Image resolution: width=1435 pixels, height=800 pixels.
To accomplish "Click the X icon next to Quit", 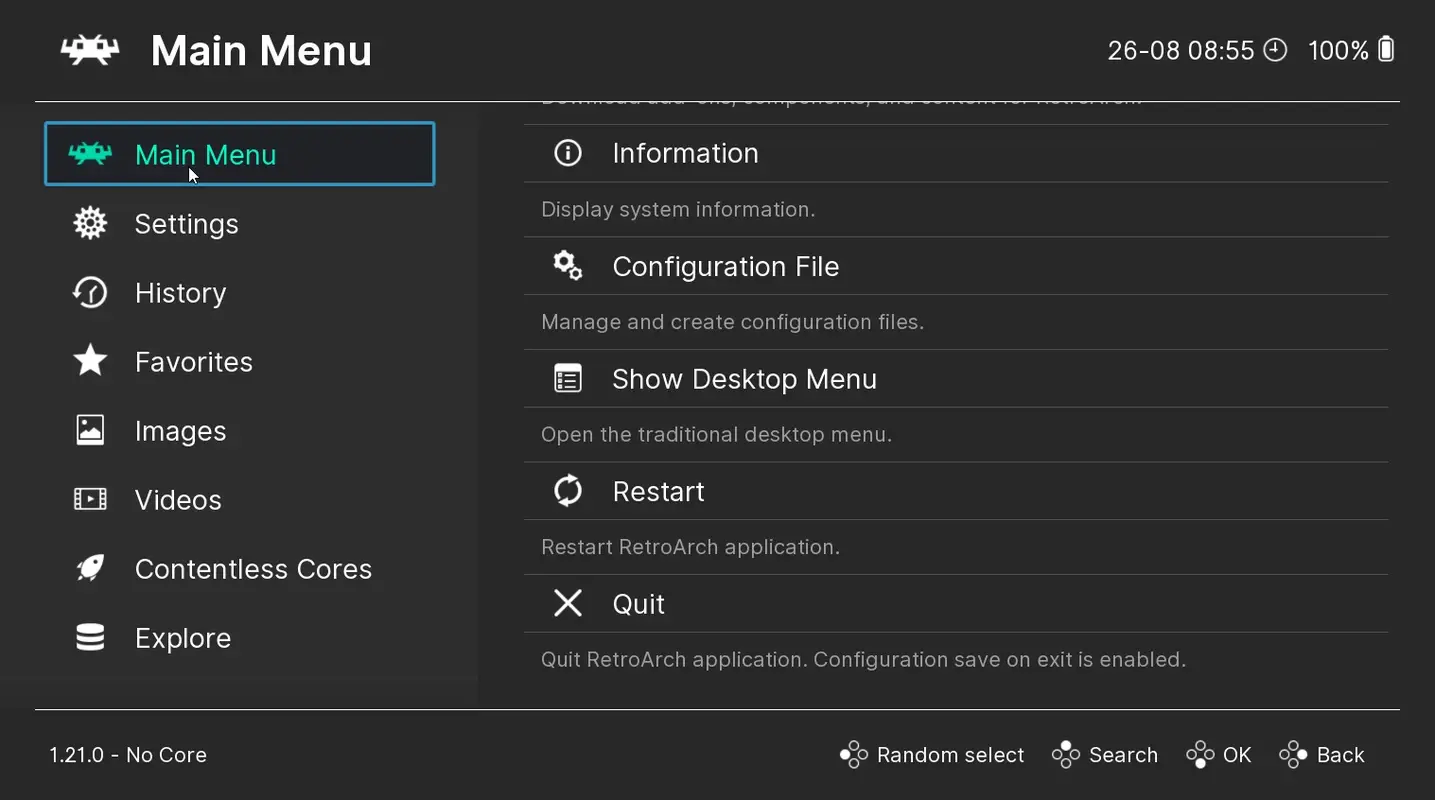I will (567, 603).
